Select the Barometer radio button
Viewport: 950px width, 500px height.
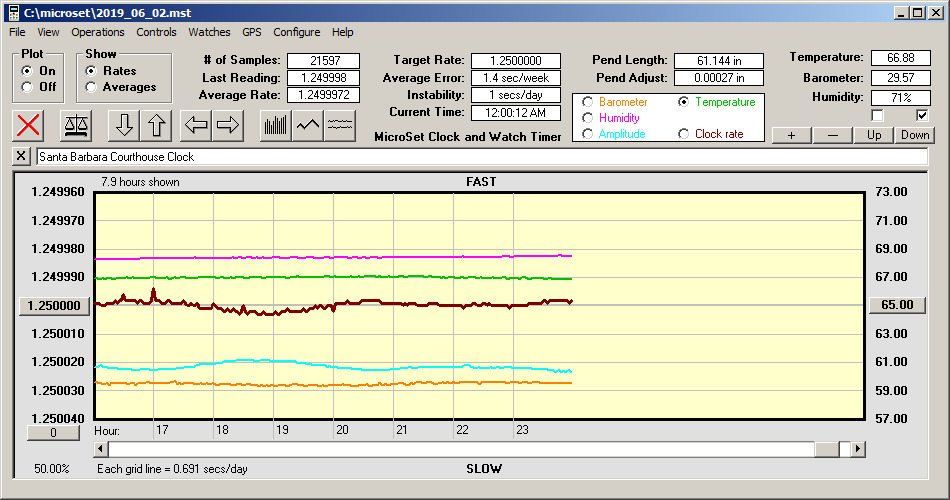[587, 102]
